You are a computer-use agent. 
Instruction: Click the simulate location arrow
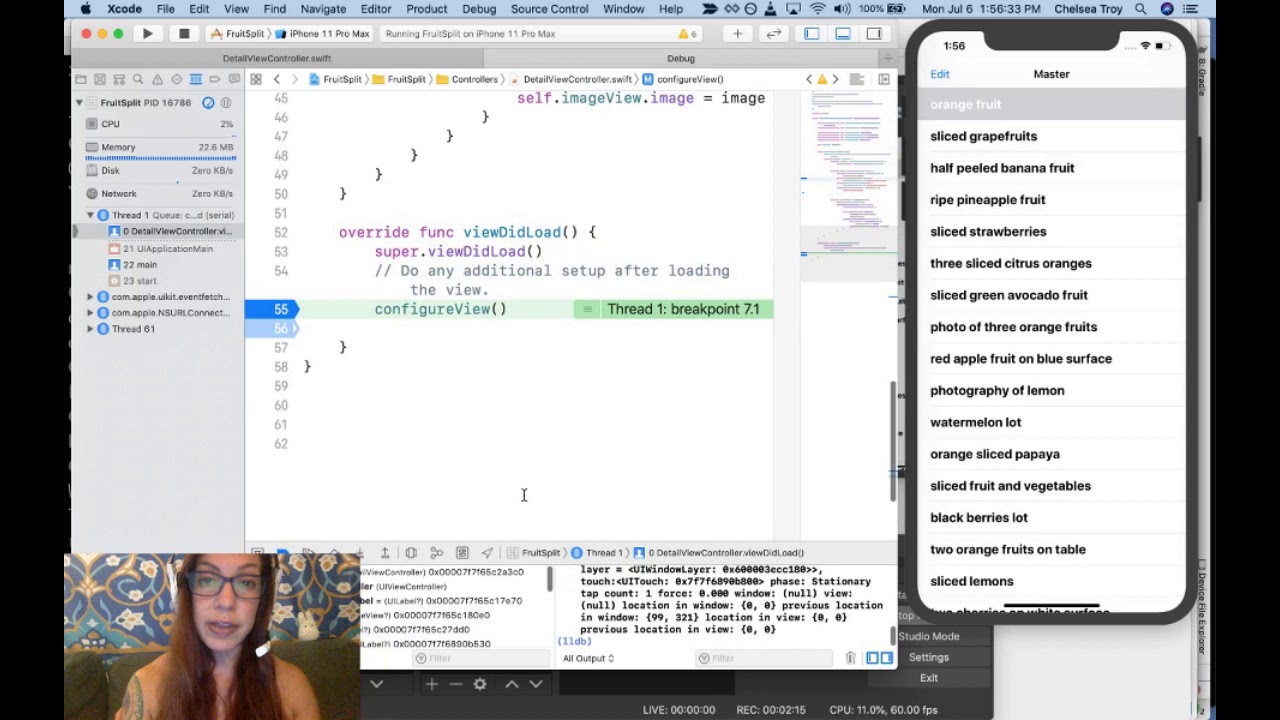pyautogui.click(x=487, y=553)
